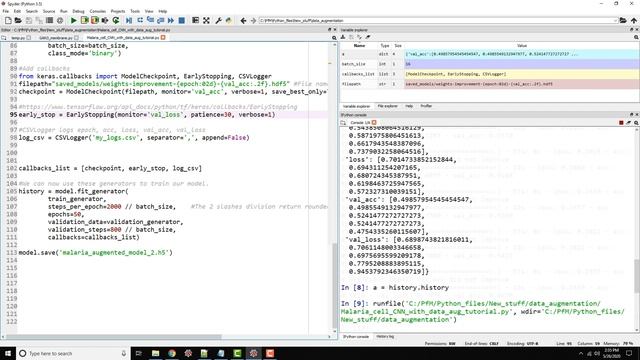Select the batch_size variable value cell
The width and height of the screenshot is (640, 360).
522,64
